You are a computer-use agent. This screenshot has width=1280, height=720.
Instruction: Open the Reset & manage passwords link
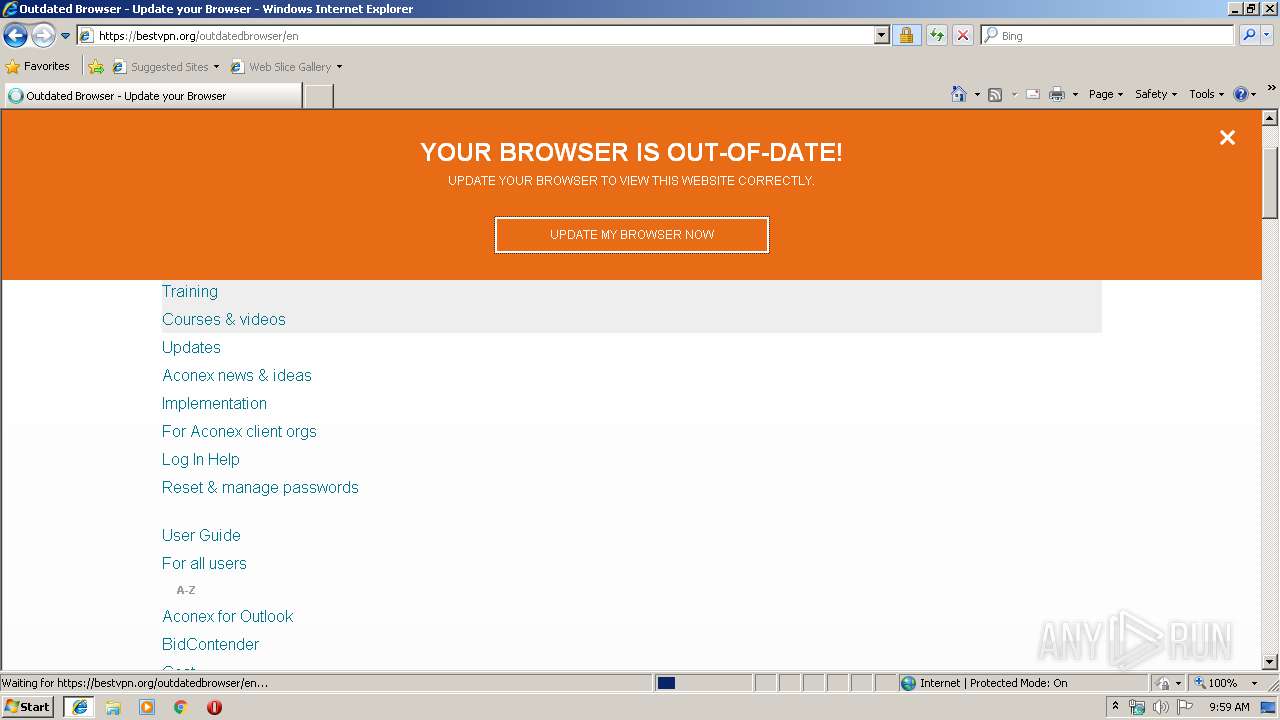coord(260,487)
